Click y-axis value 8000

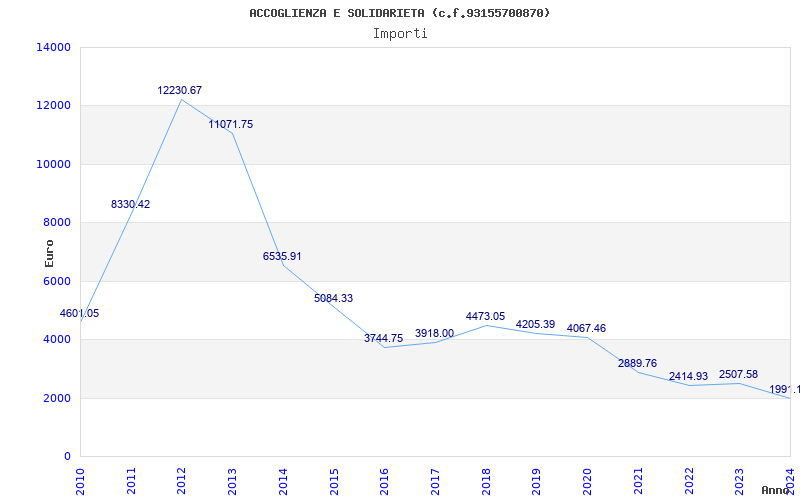57,222
